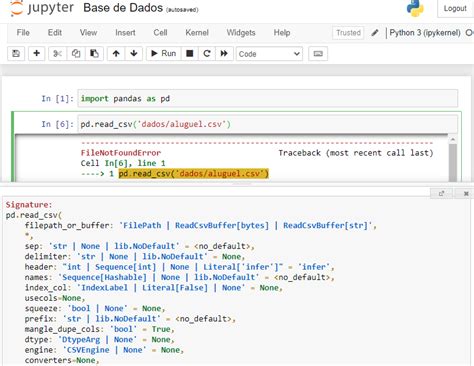Click Python 3 (ipykernel) kernel name
This screenshot has height=366, width=474.
pyautogui.click(x=425, y=33)
